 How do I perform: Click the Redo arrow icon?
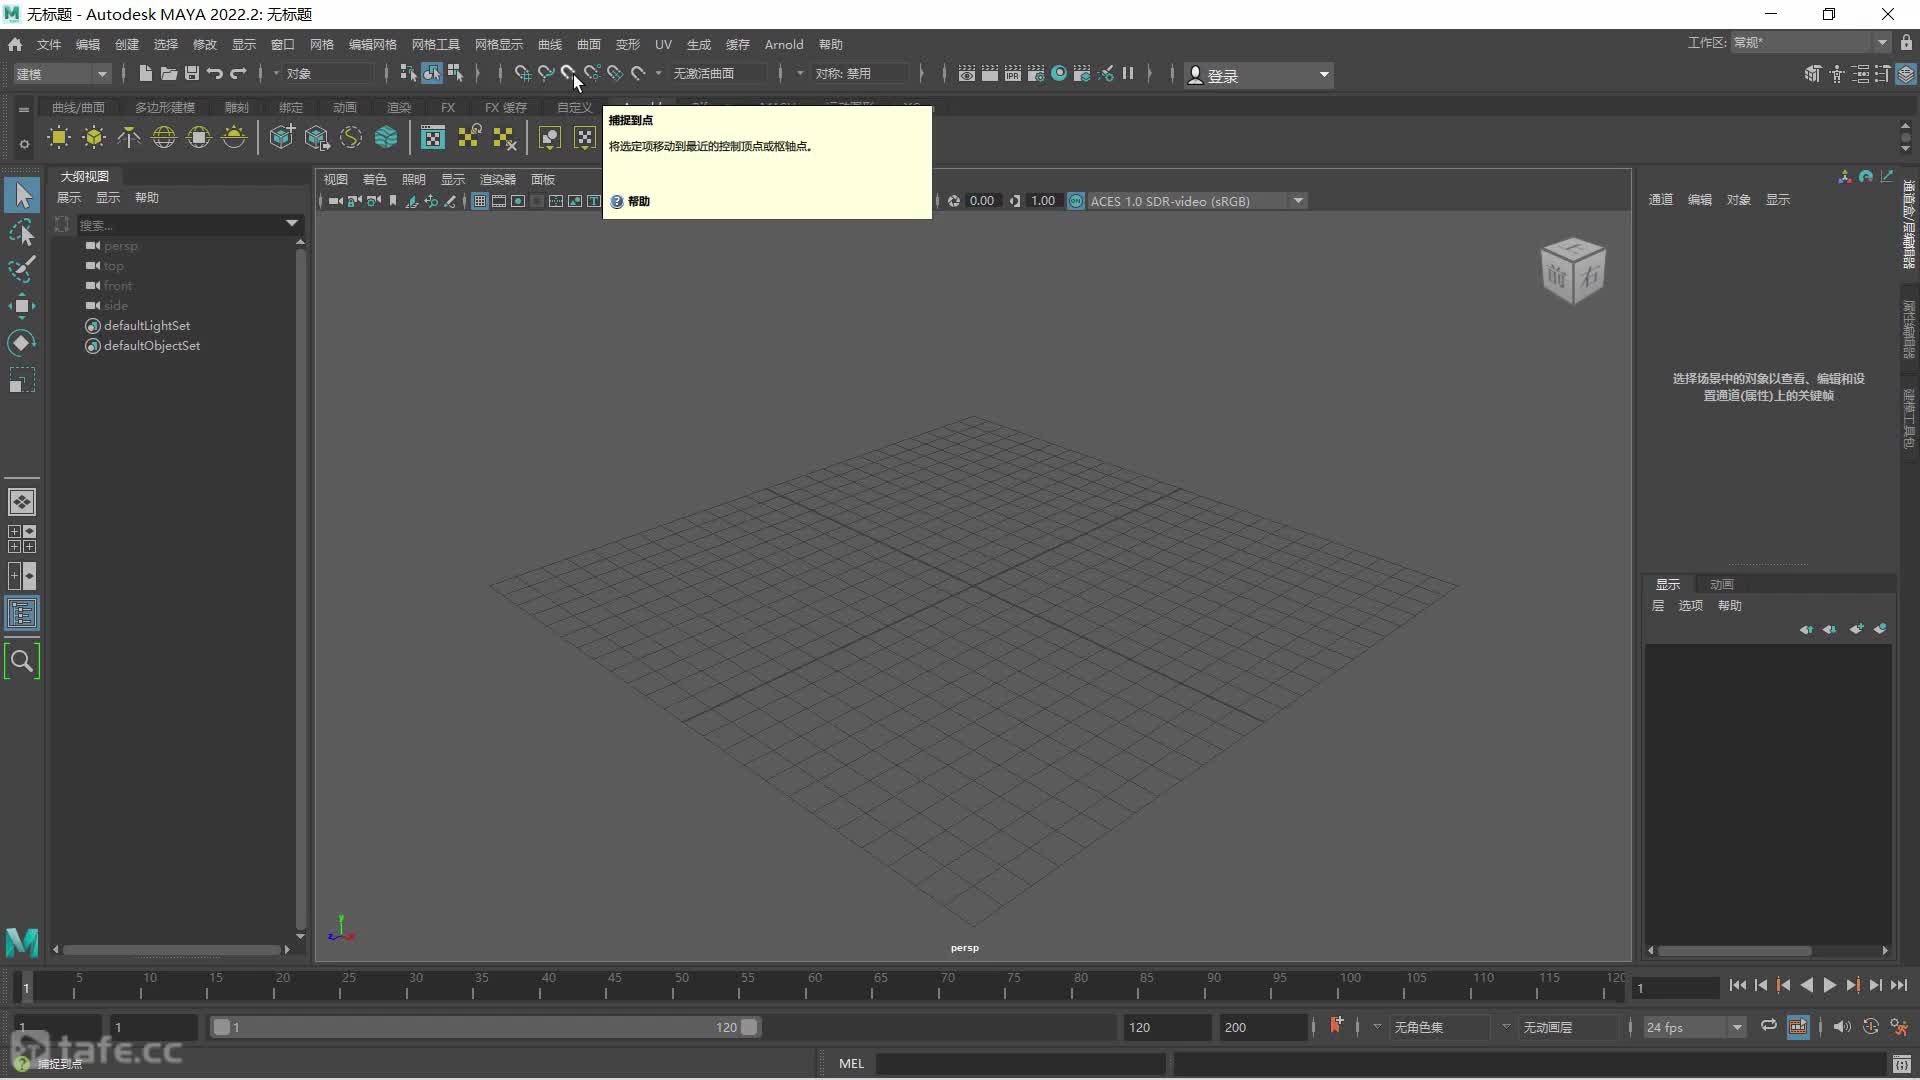pyautogui.click(x=238, y=73)
